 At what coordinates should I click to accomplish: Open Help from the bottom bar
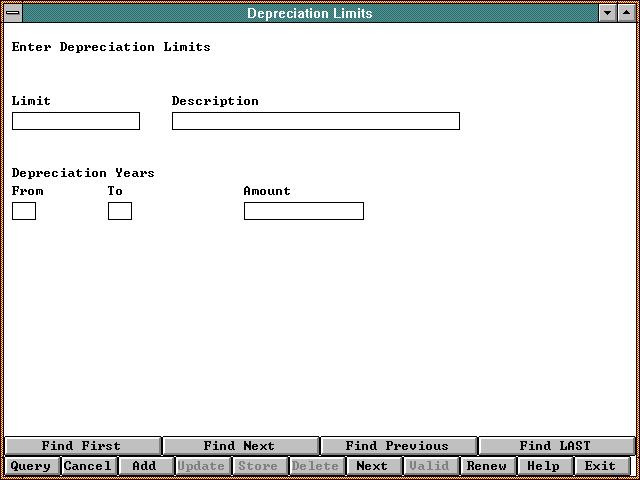pyautogui.click(x=544, y=466)
